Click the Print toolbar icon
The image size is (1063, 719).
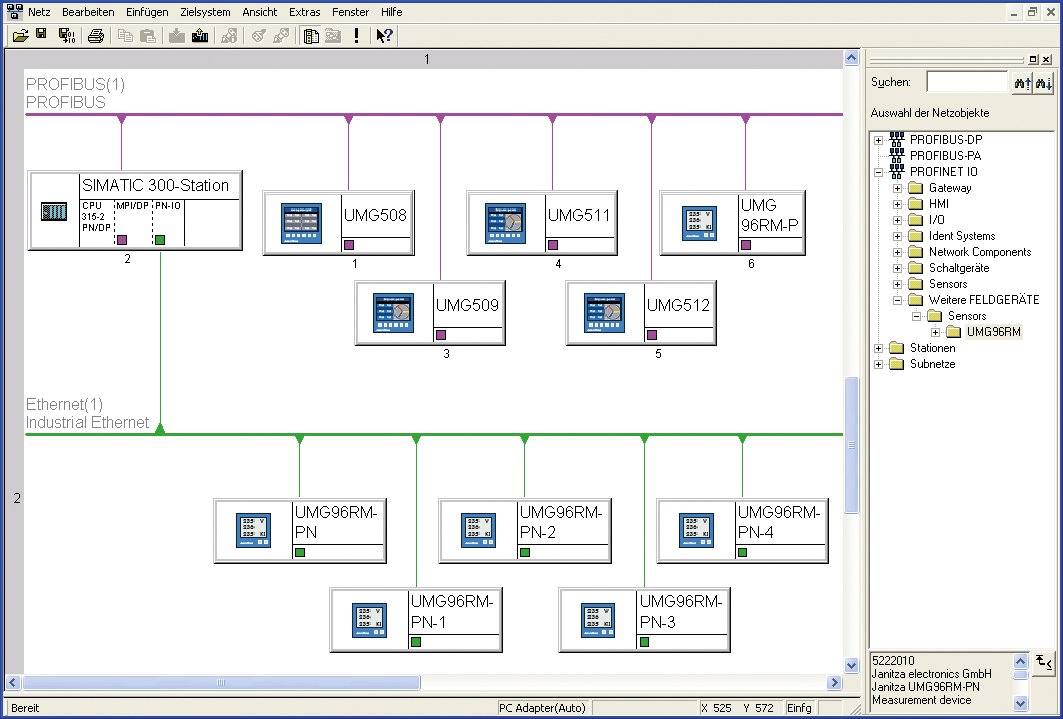pyautogui.click(x=96, y=36)
